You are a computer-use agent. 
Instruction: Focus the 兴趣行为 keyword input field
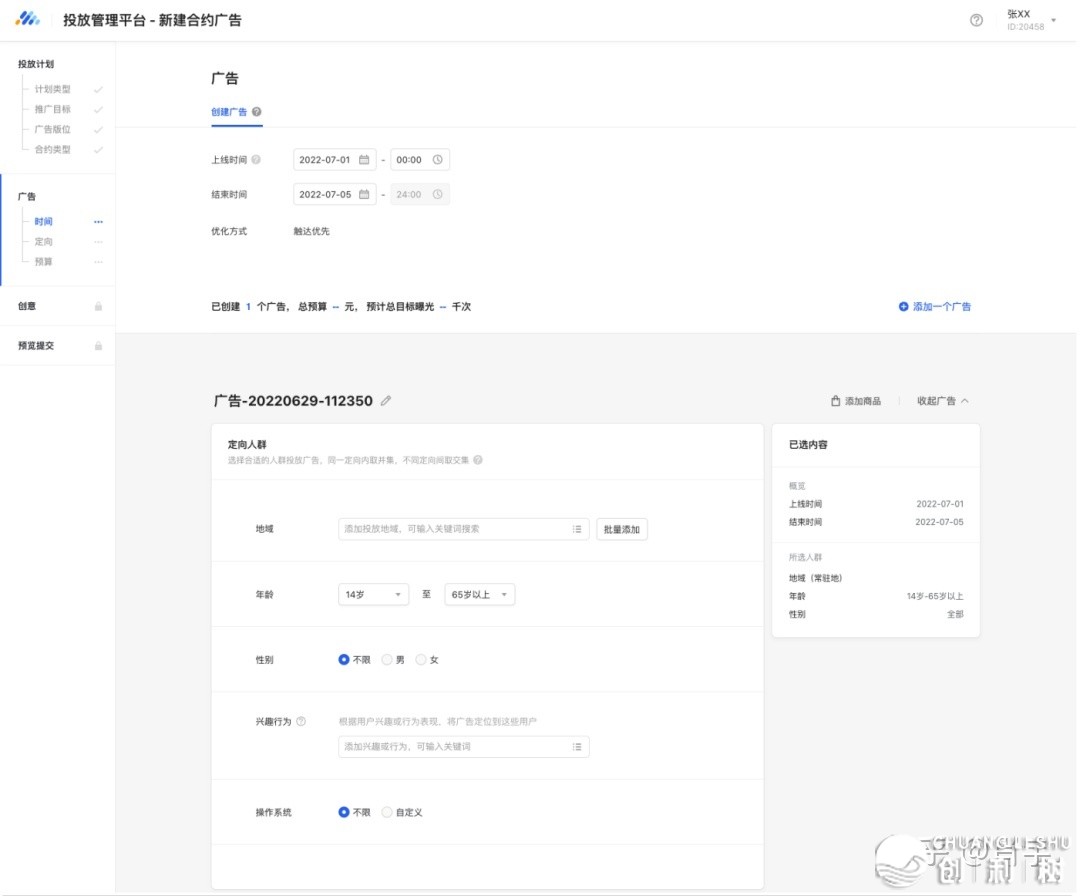464,747
